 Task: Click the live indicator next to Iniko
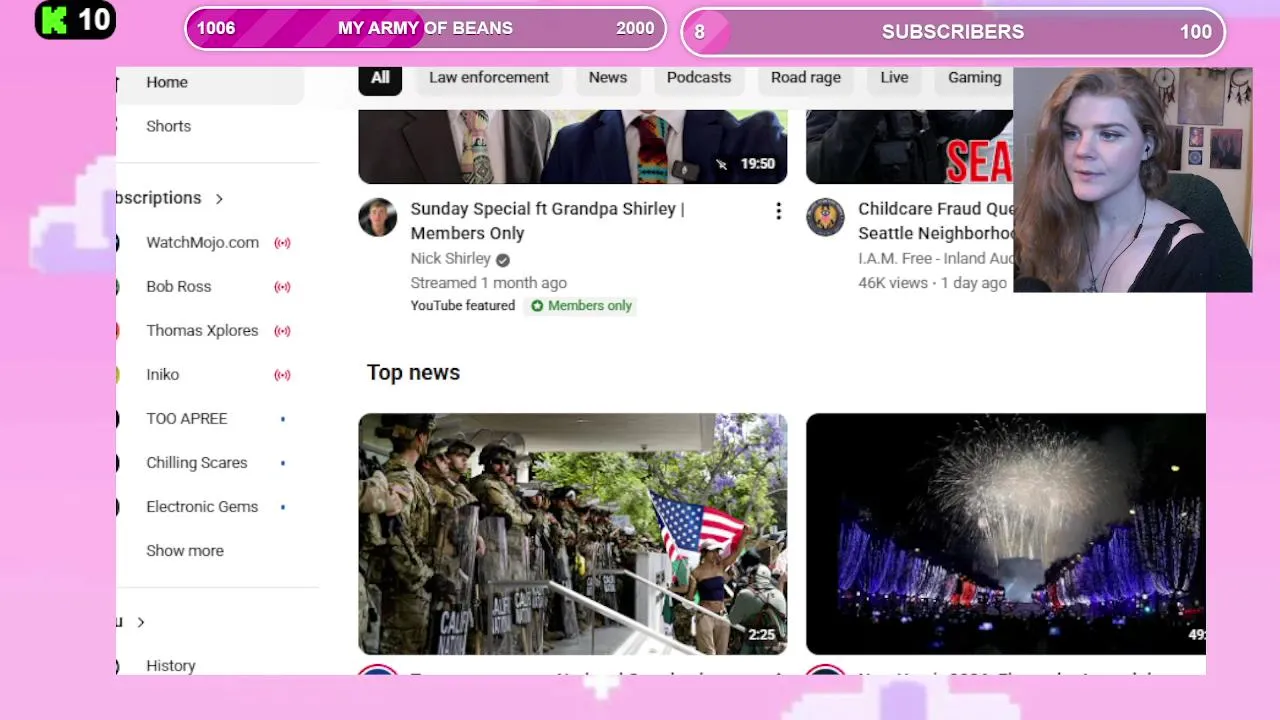(x=282, y=375)
